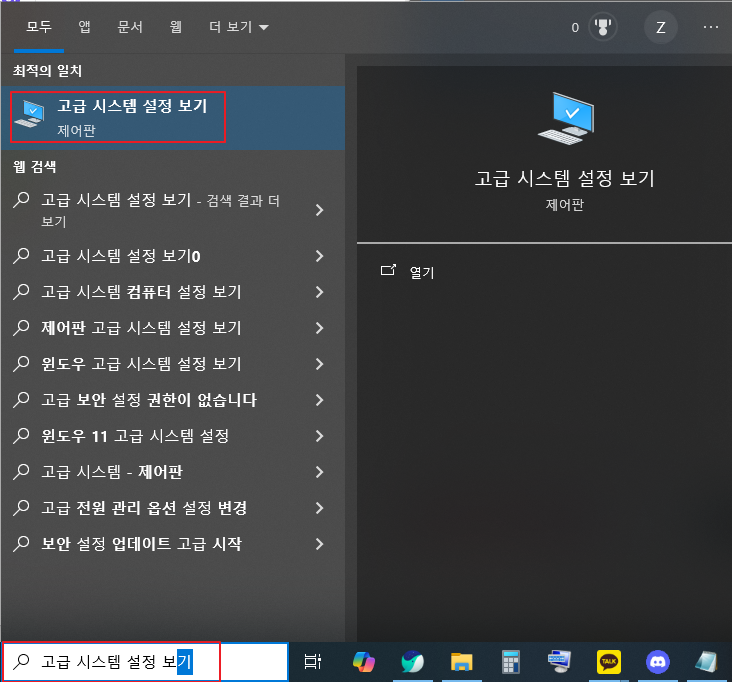Open the whale browser icon in taskbar
732x682 pixels.
tap(413, 661)
